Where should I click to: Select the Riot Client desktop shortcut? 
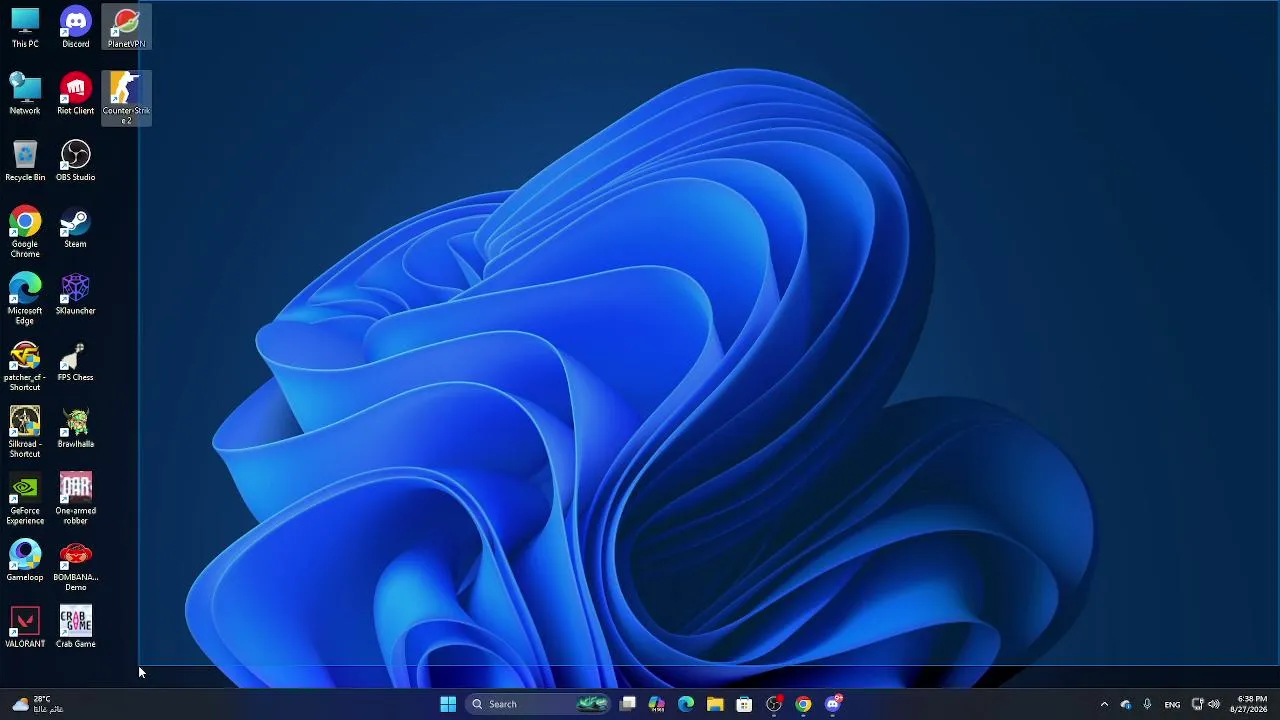click(x=75, y=95)
